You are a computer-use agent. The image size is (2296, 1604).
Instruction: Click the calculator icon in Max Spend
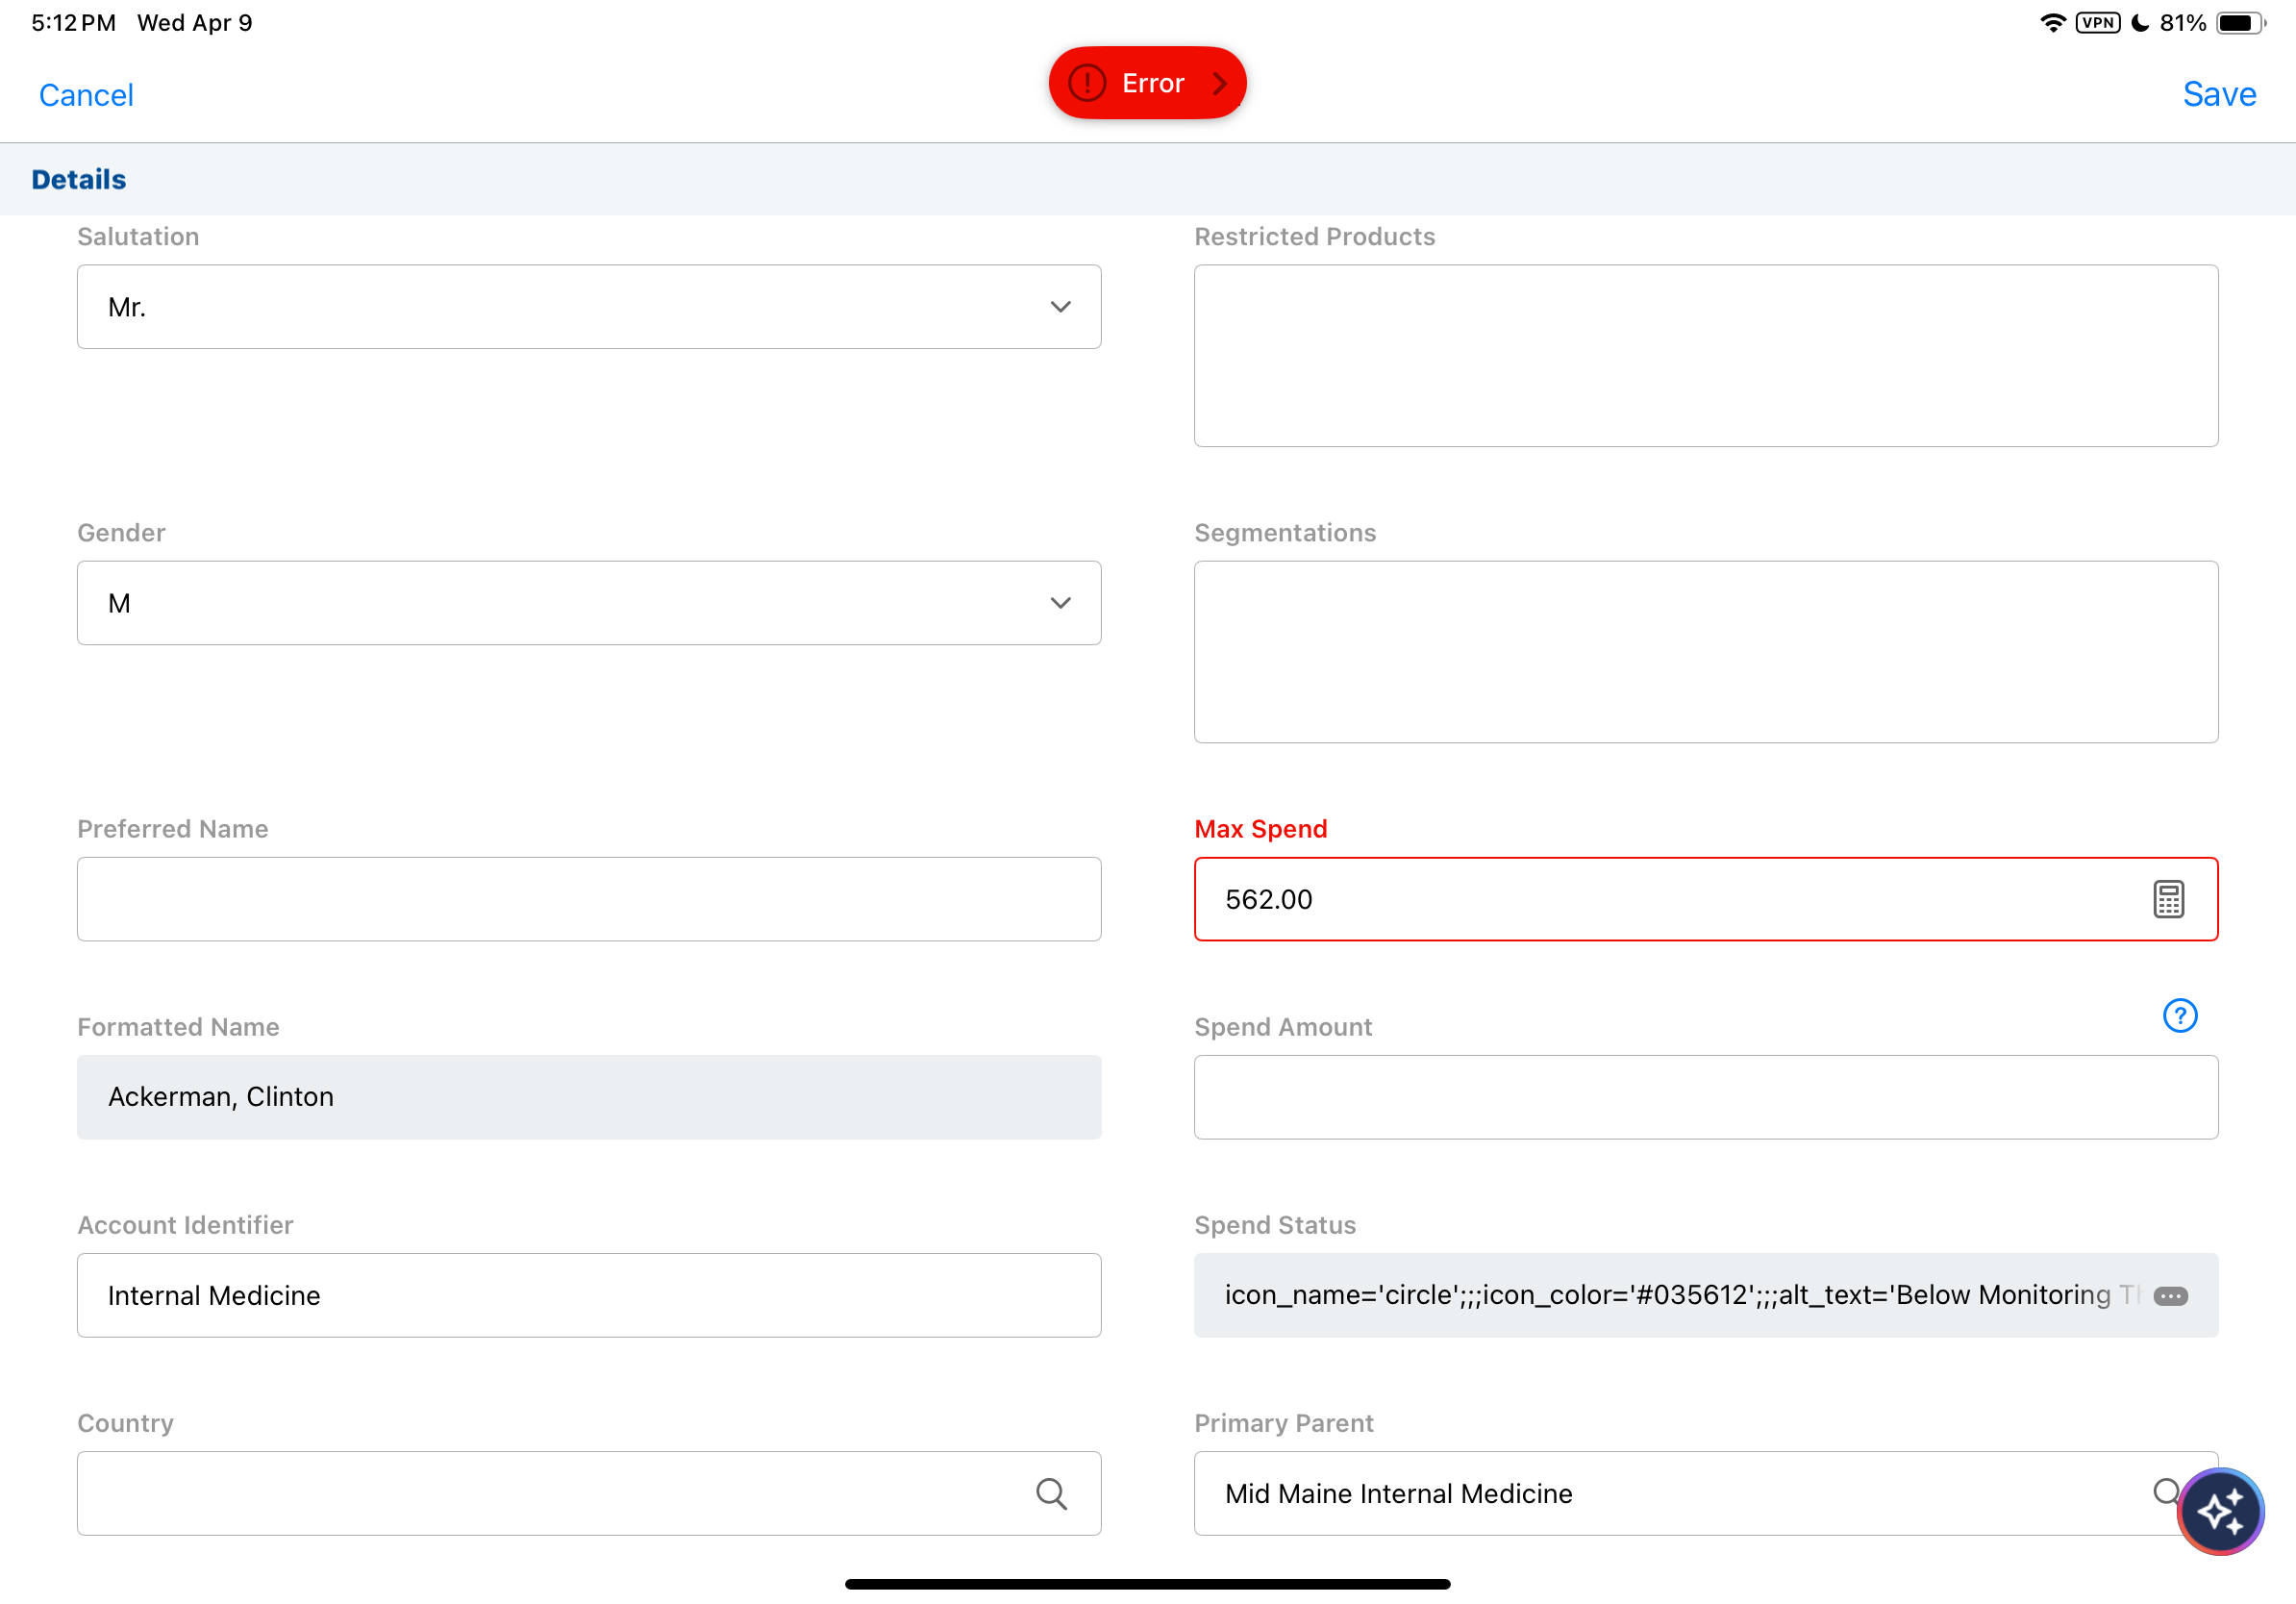[2167, 899]
